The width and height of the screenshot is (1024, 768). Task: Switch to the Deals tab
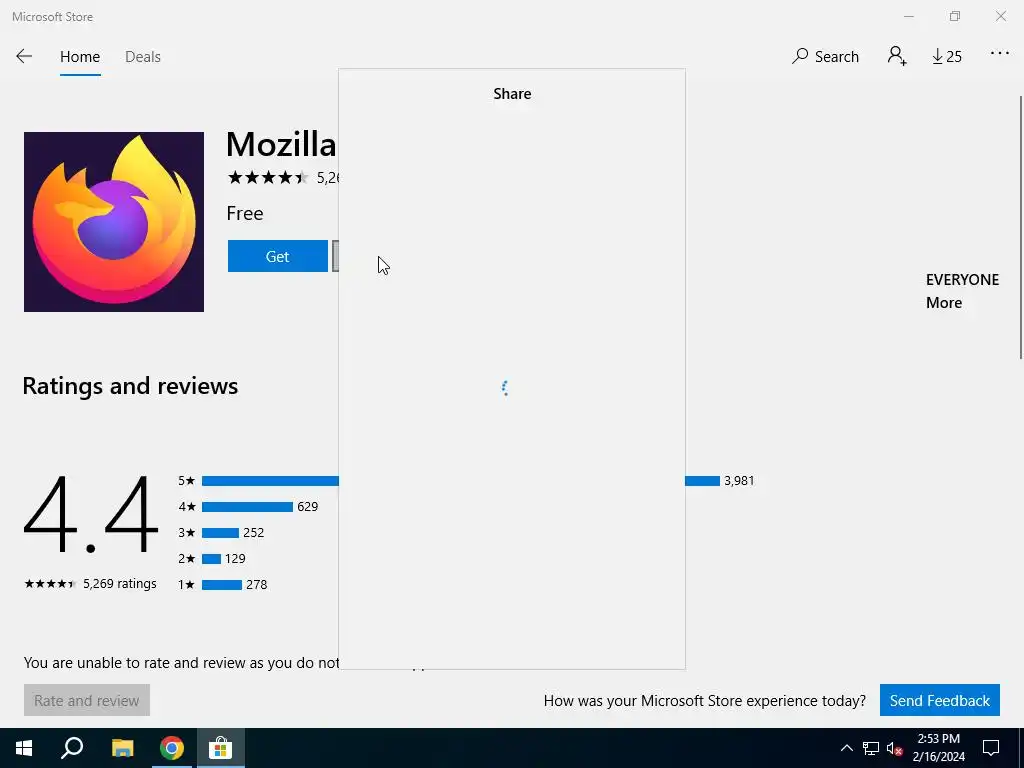pos(142,57)
